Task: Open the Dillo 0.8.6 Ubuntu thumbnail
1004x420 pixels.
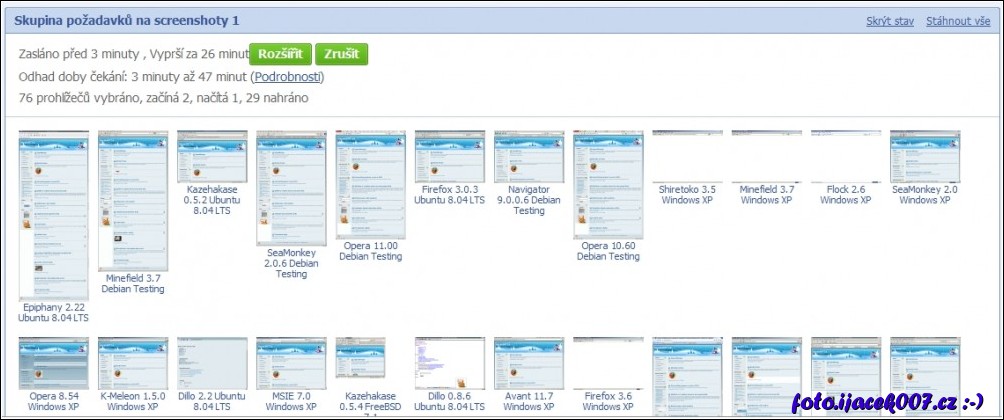Action: pyautogui.click(x=449, y=363)
